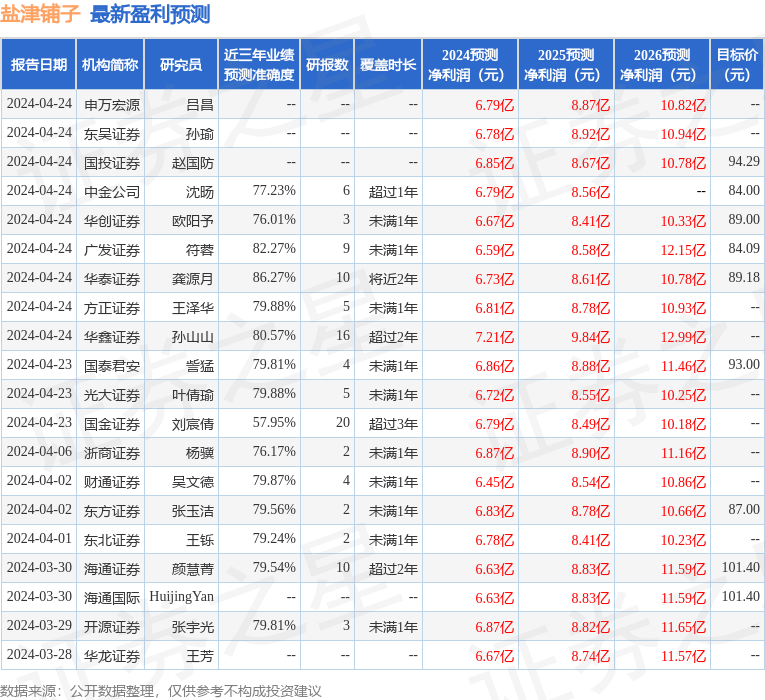This screenshot has width=765, height=700.
Task: Click target price 93.00
Action: (744, 364)
